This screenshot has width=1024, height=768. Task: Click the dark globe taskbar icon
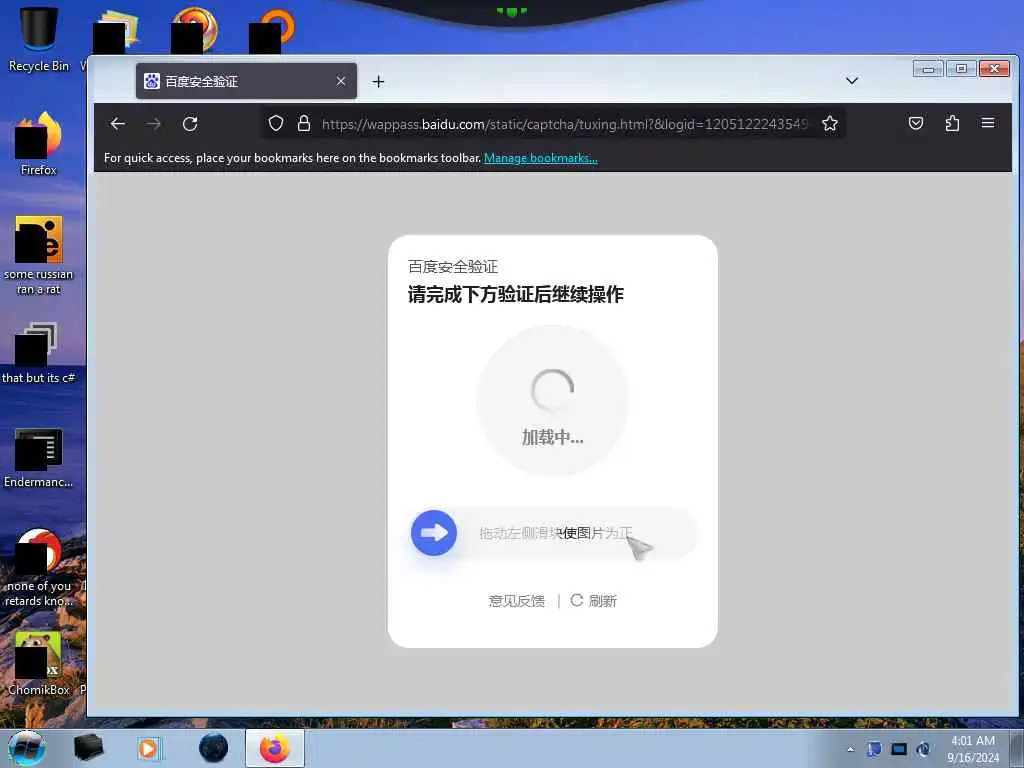click(214, 748)
